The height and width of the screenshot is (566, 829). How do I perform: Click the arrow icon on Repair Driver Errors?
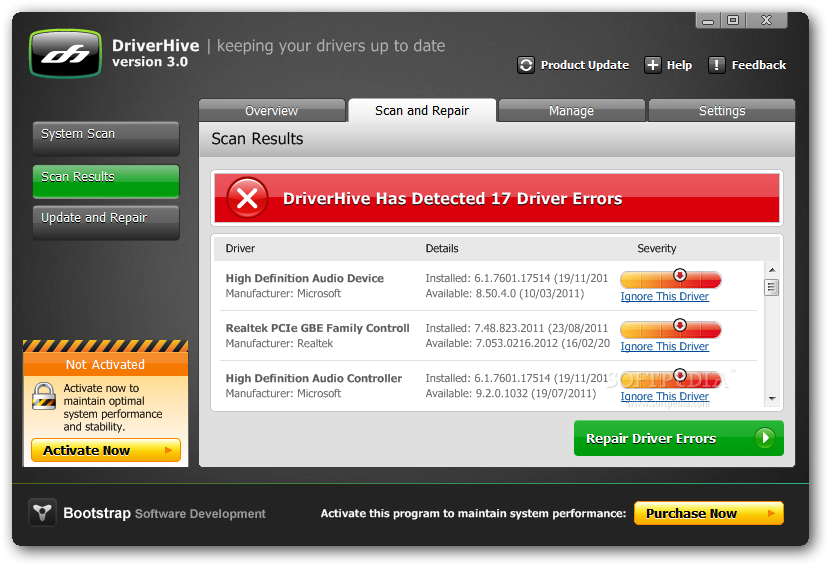(x=764, y=438)
